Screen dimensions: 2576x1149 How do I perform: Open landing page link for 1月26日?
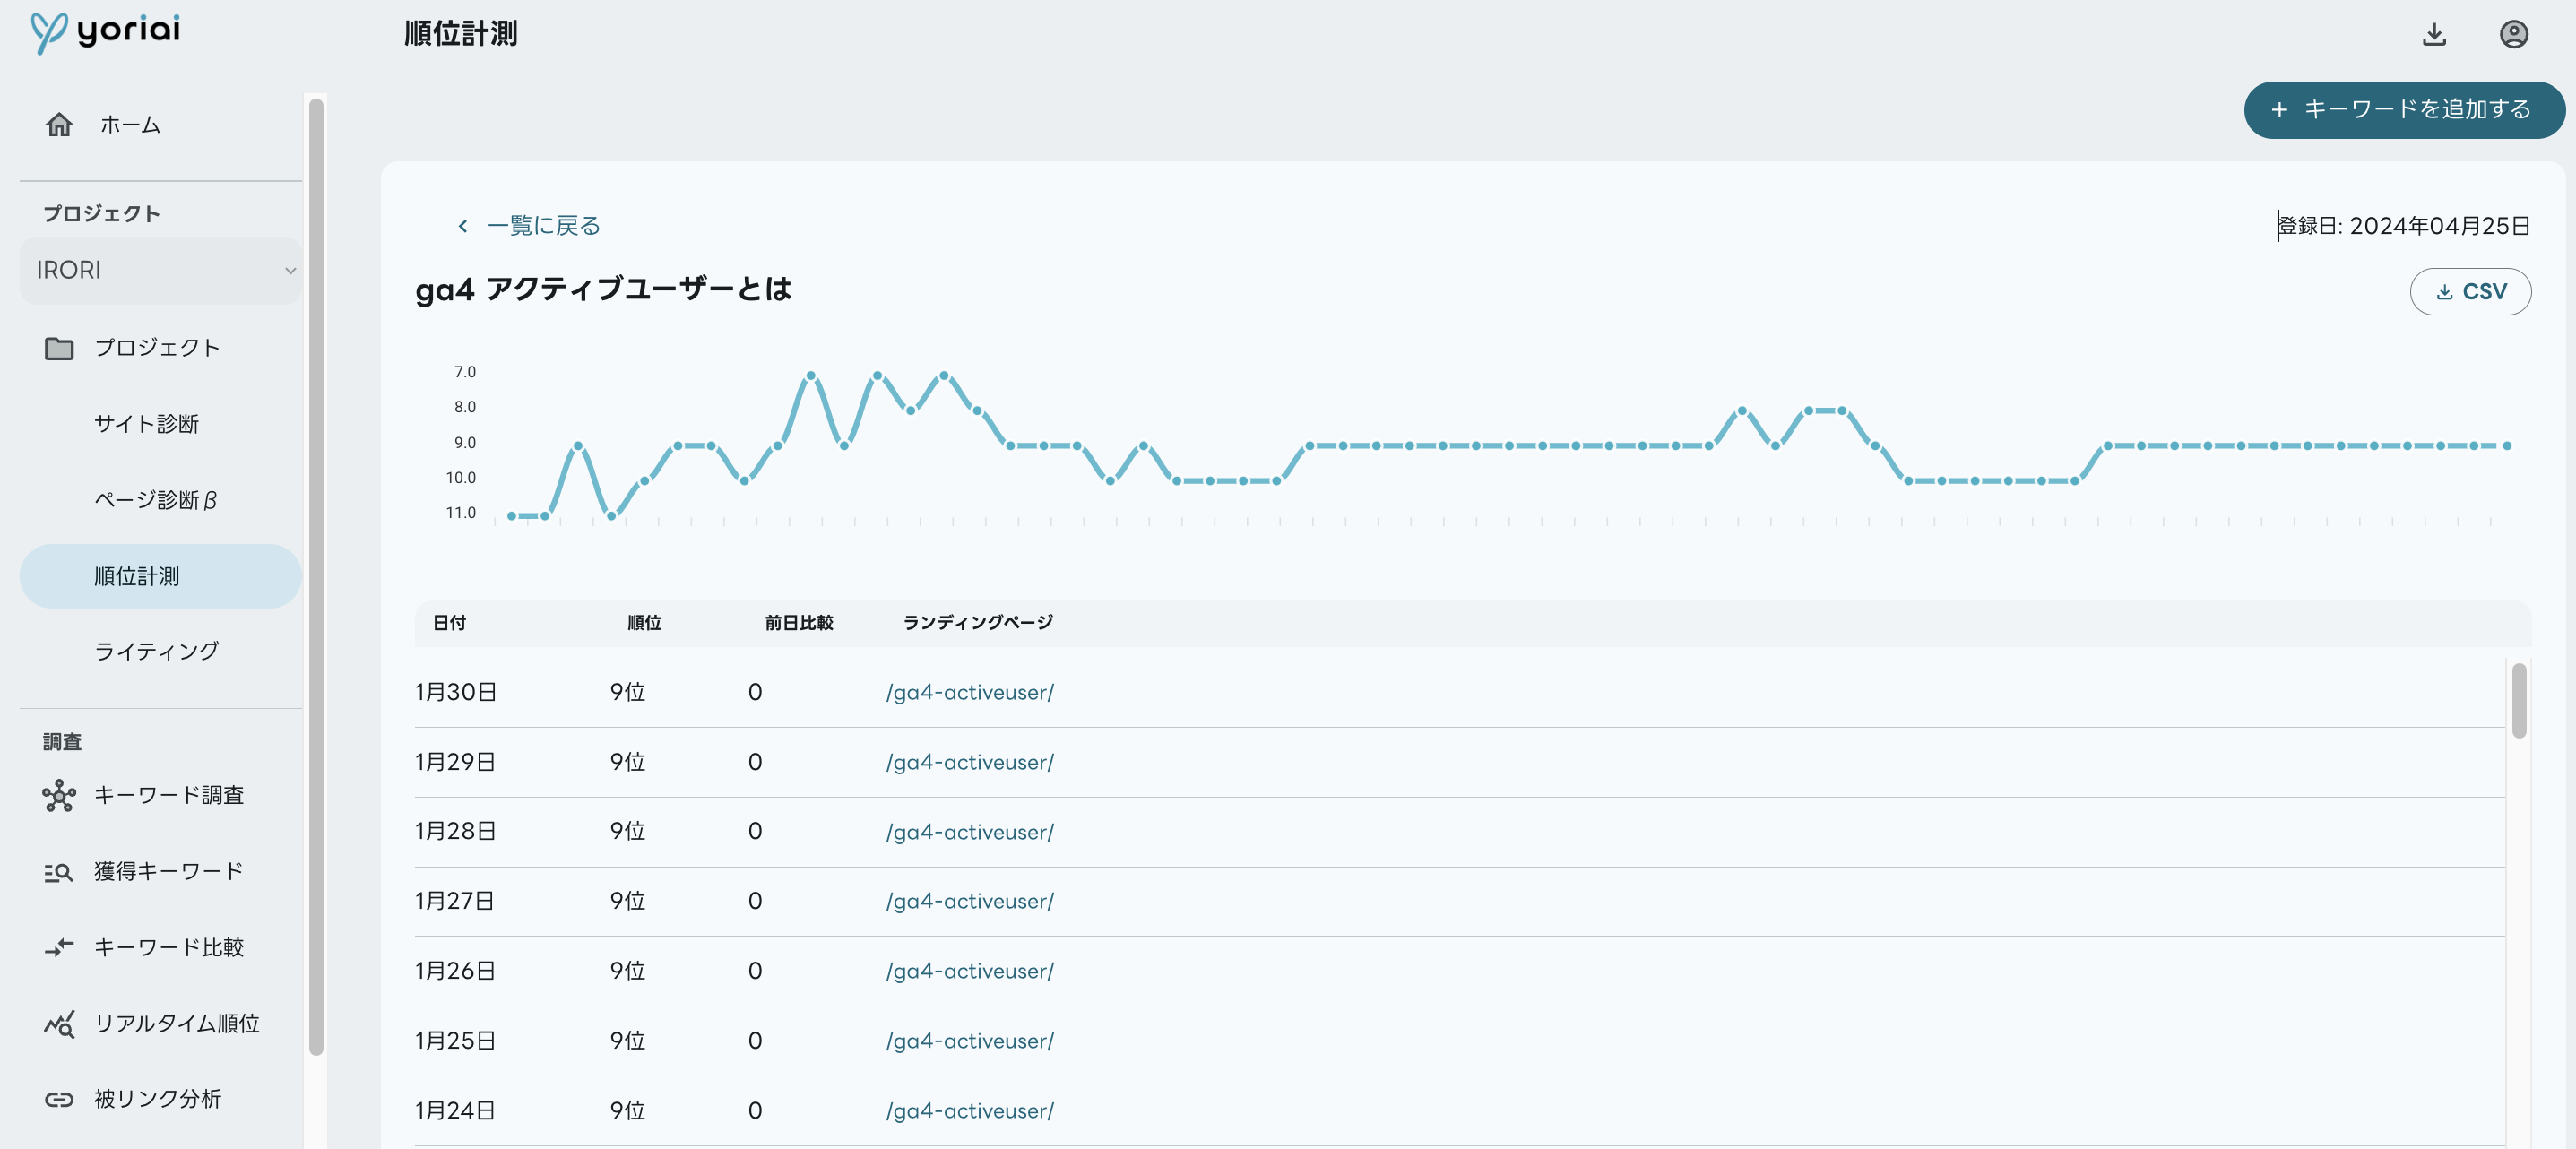tap(969, 971)
